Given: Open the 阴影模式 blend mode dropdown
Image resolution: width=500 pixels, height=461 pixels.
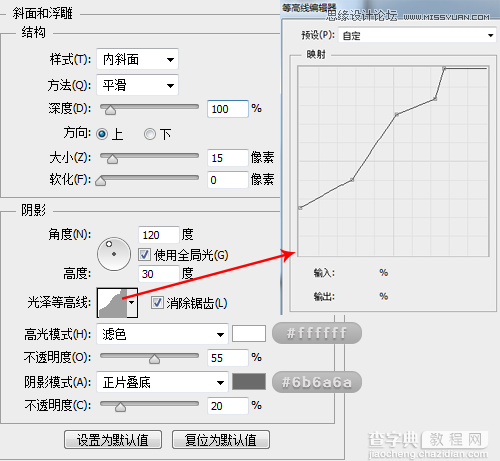Looking at the screenshot, I should point(162,382).
